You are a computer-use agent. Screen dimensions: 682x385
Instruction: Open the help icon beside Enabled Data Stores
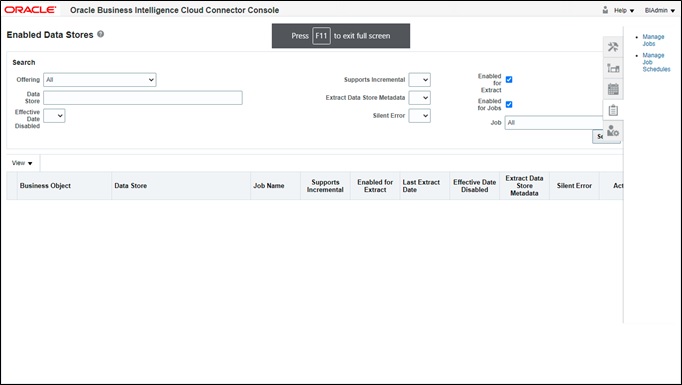100,34
